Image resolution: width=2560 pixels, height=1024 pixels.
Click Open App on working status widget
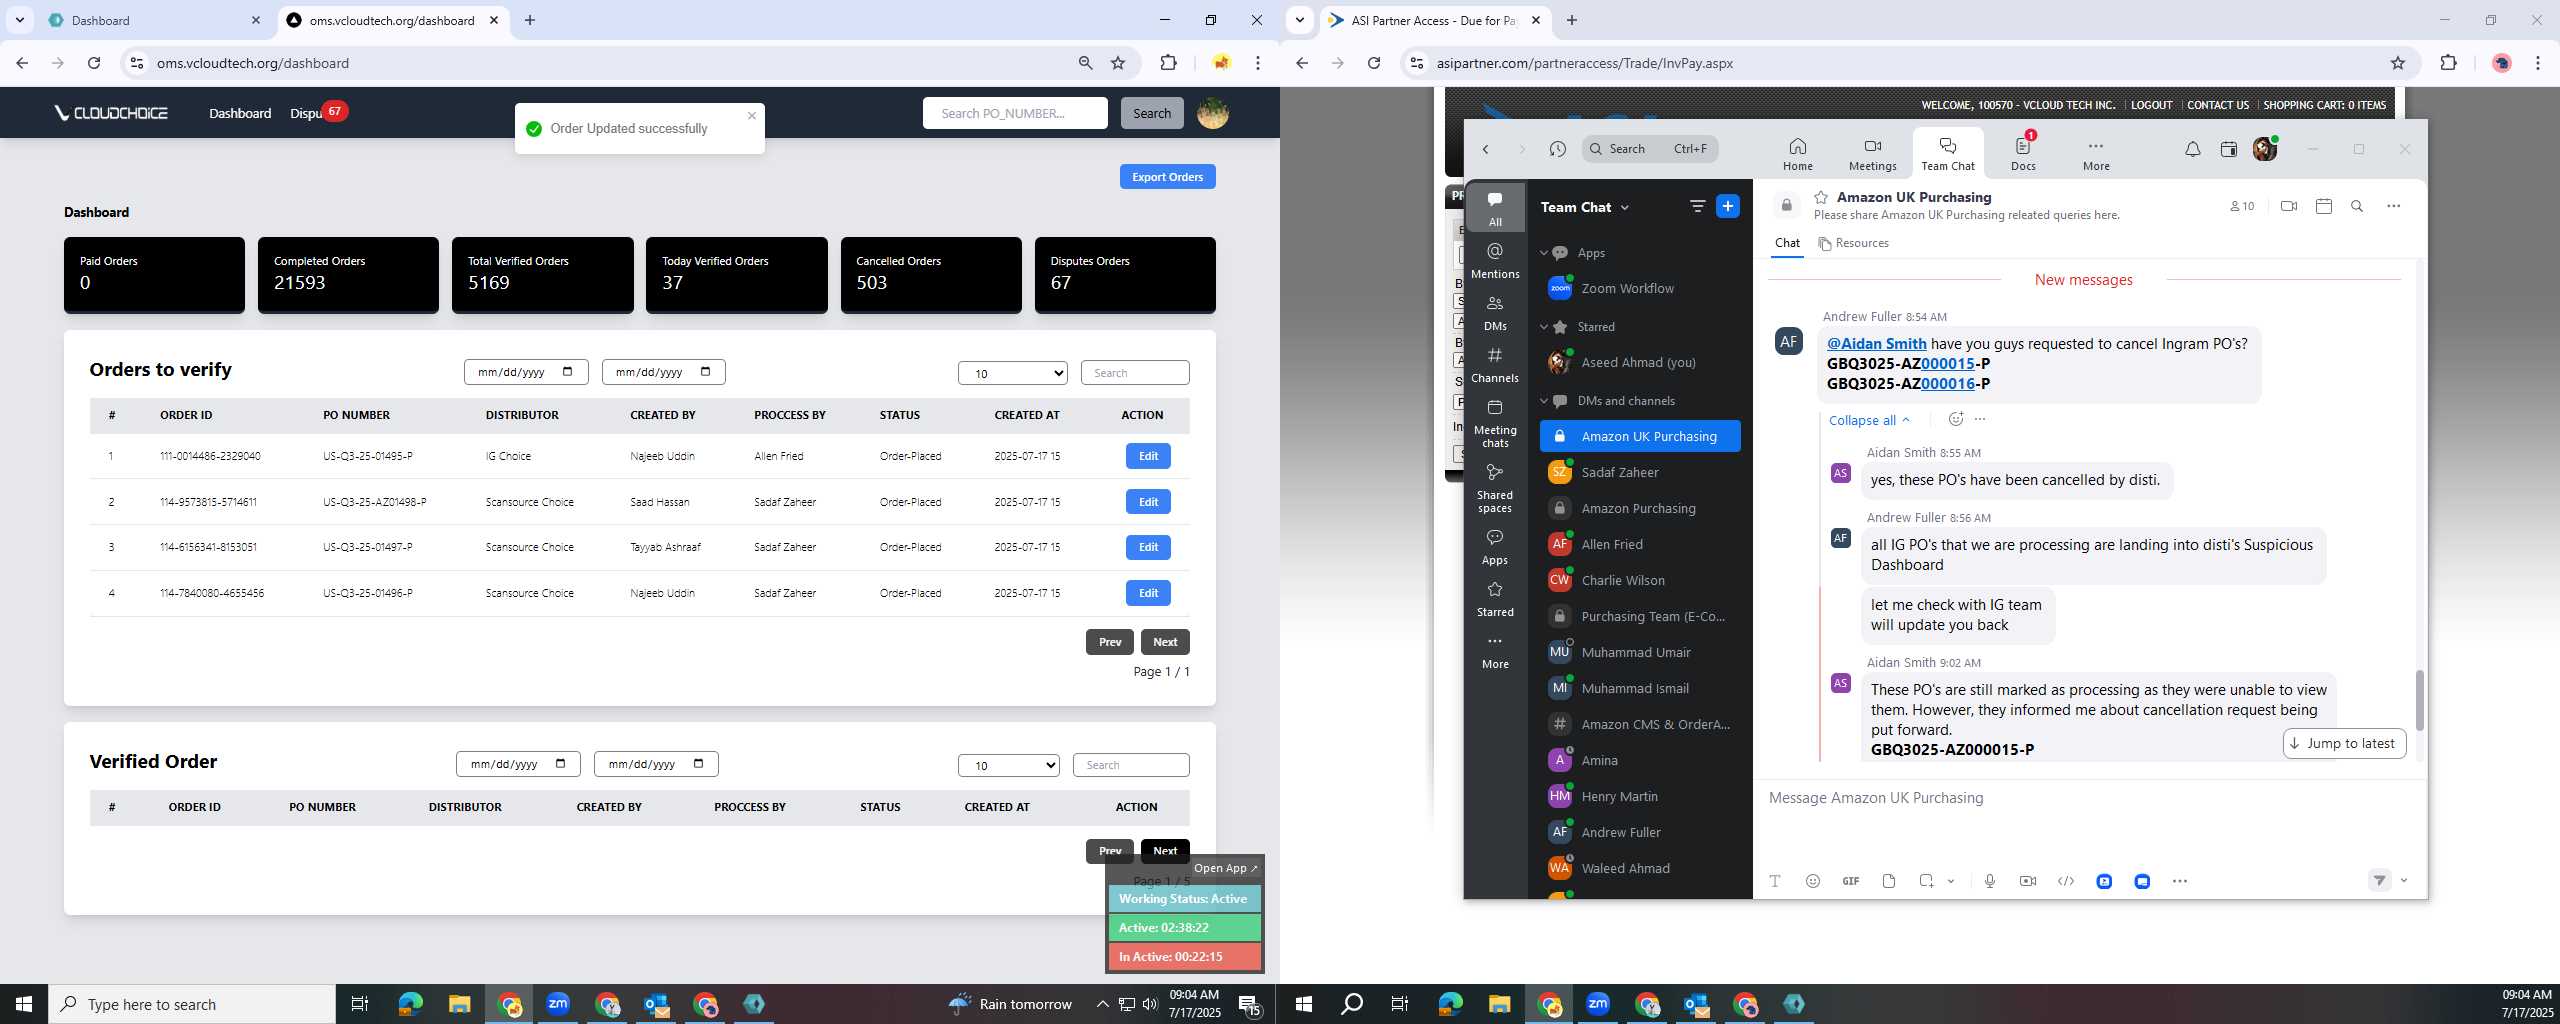point(1225,868)
